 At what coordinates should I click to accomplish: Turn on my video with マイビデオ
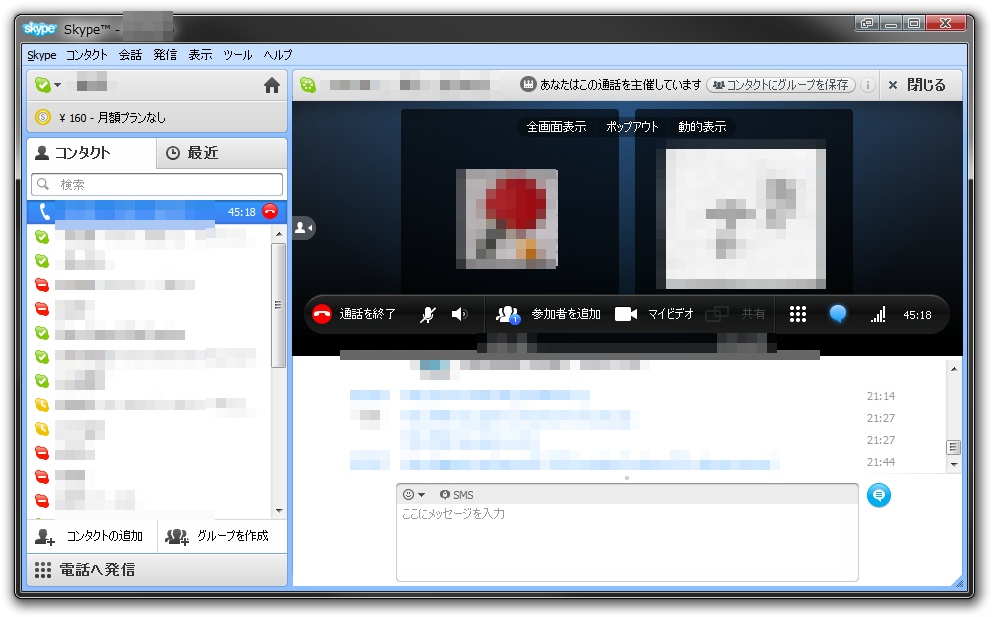(654, 314)
